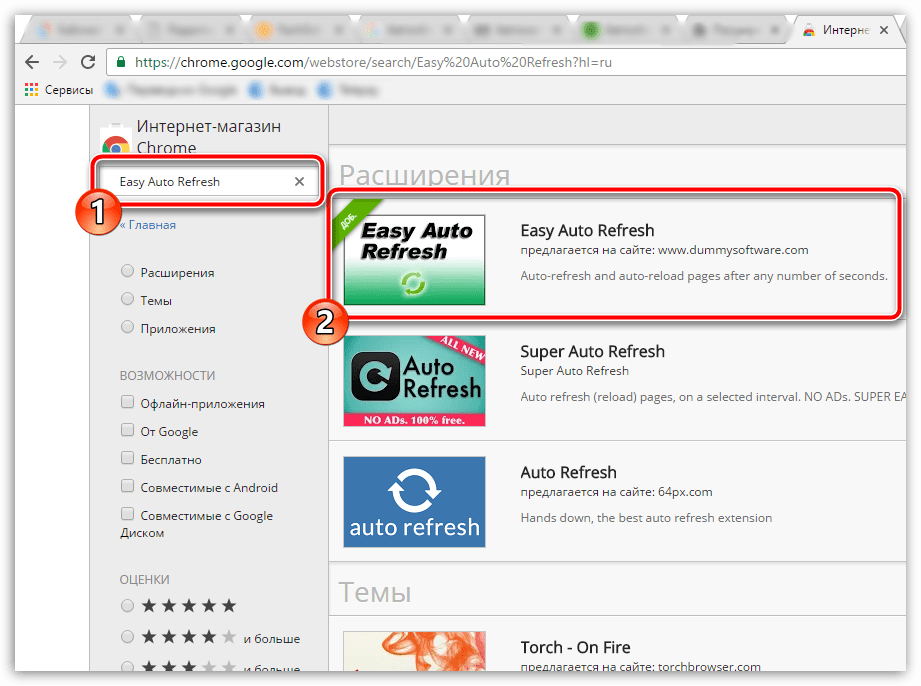Clear search text with the X icon
This screenshot has height=686, width=921.
[x=299, y=182]
